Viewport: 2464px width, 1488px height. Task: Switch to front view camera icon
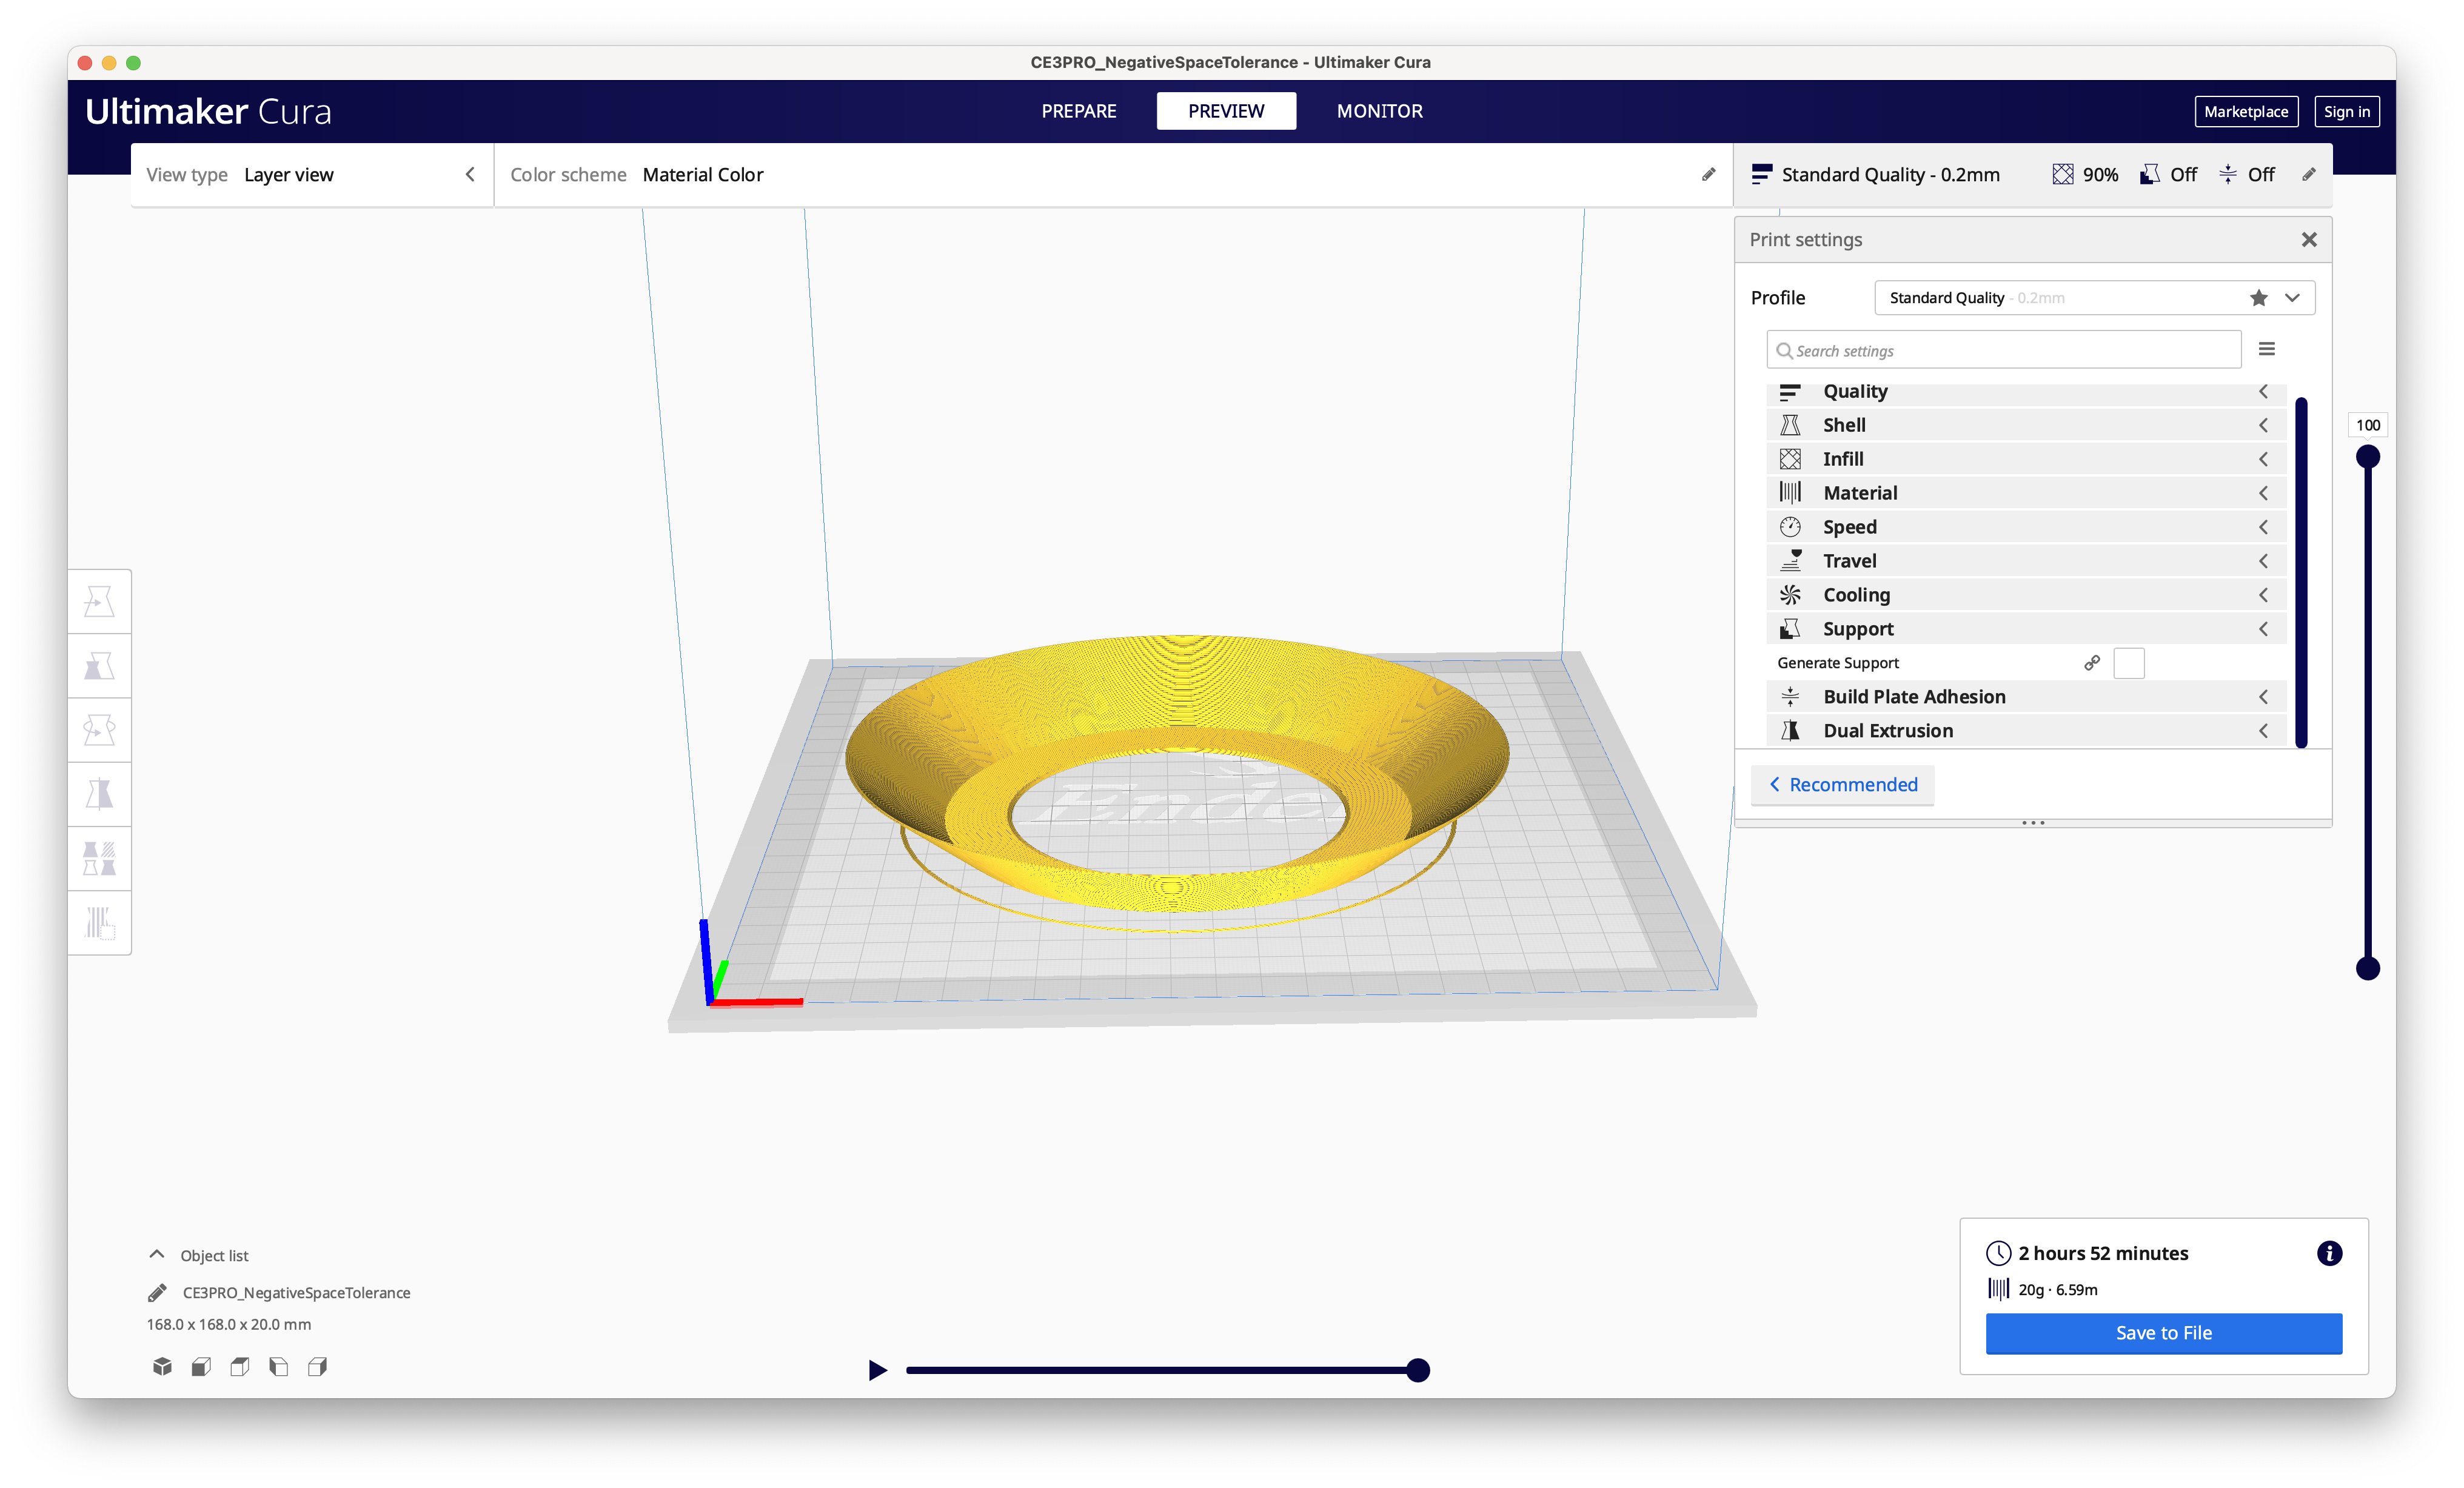pyautogui.click(x=201, y=1366)
